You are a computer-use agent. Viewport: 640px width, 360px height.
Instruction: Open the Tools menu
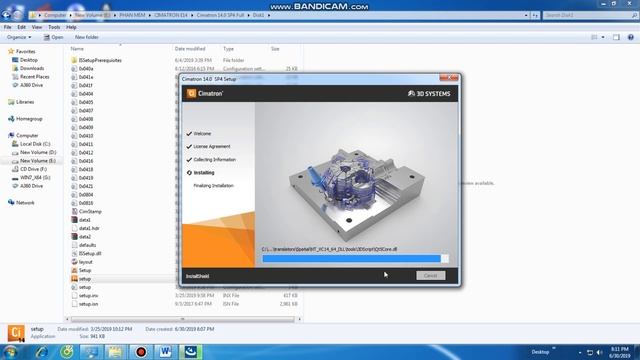(54, 27)
